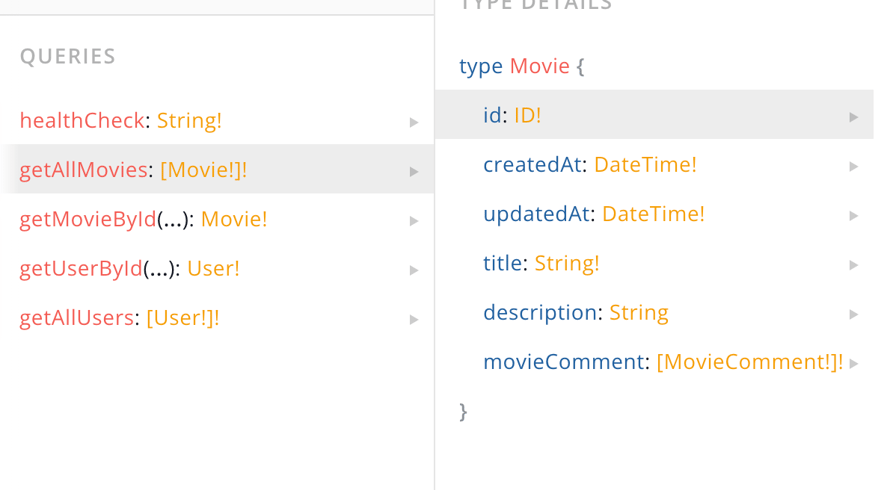884x490 pixels.
Task: Click the arrow beside movieComment field
Action: pyautogui.click(x=854, y=364)
